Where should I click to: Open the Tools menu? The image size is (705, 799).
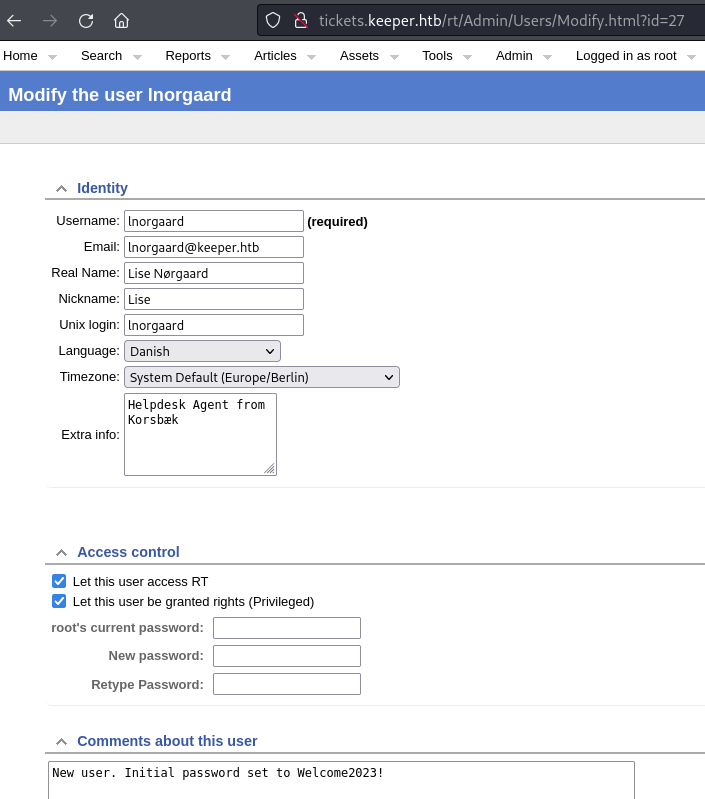tap(437, 56)
